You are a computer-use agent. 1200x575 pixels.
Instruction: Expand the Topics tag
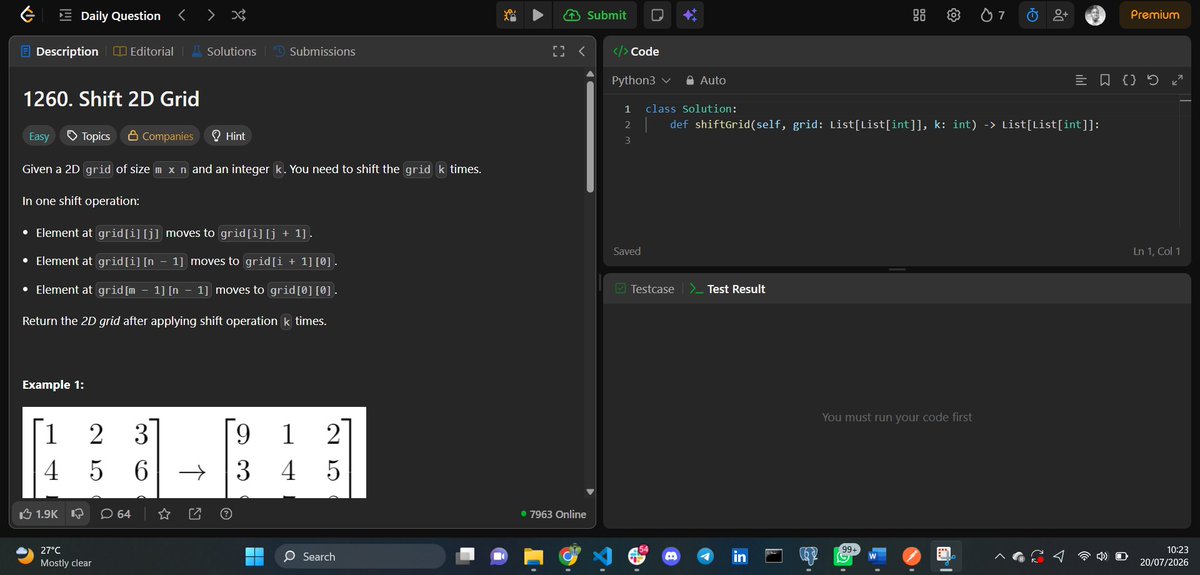(x=87, y=136)
